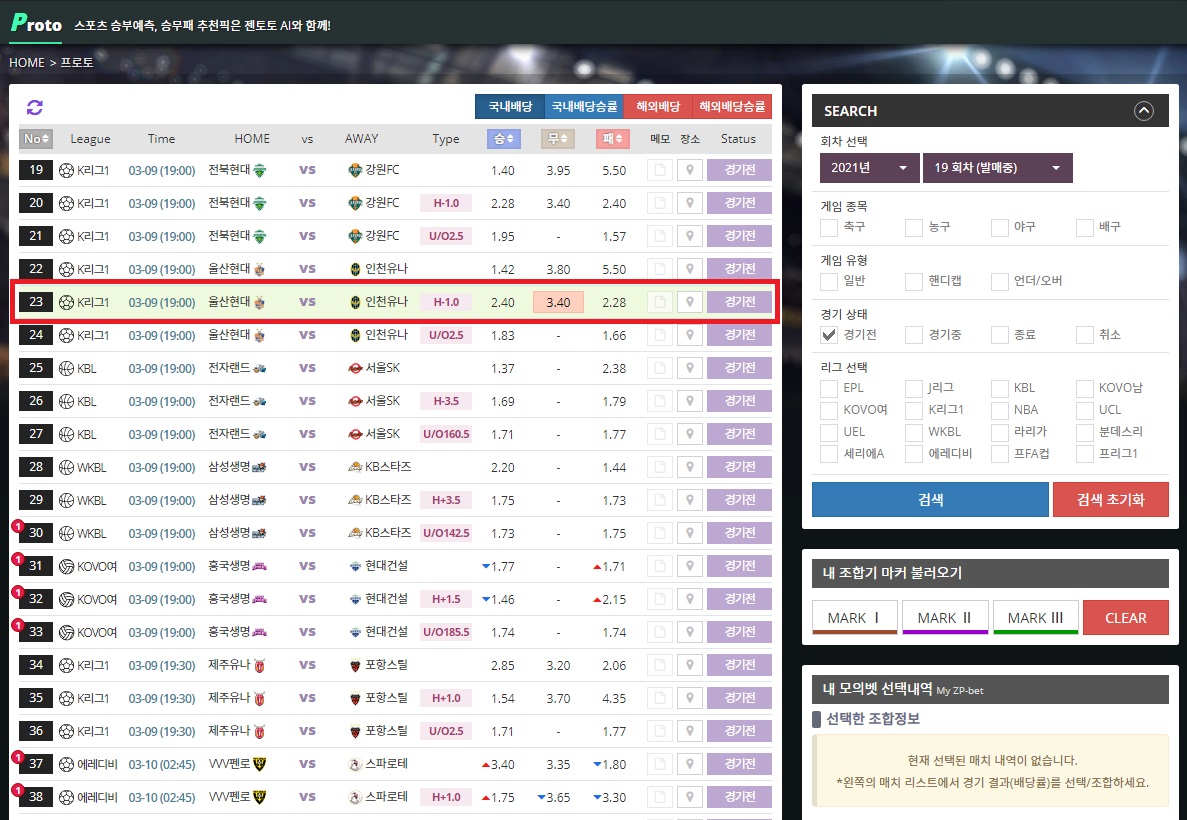Load the MARK II marker
Viewport: 1187px width, 820px height.
pyautogui.click(x=944, y=618)
